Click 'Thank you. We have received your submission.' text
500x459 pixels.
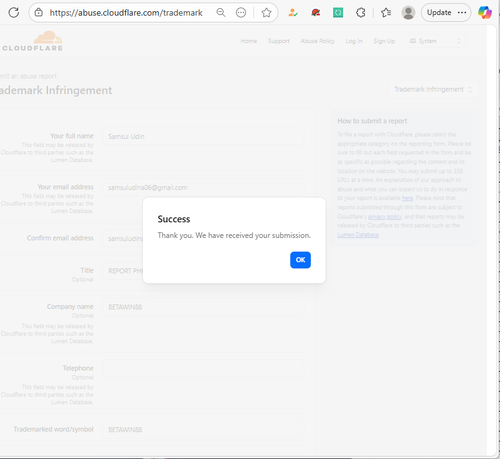tap(234, 236)
